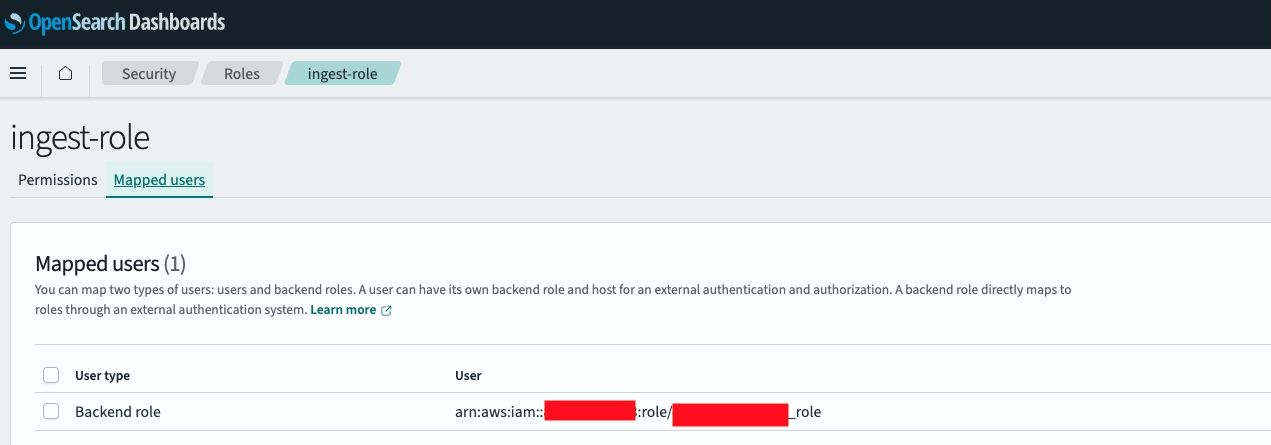Click the ingest-role page heading
The width and height of the screenshot is (1271, 445).
(x=80, y=138)
